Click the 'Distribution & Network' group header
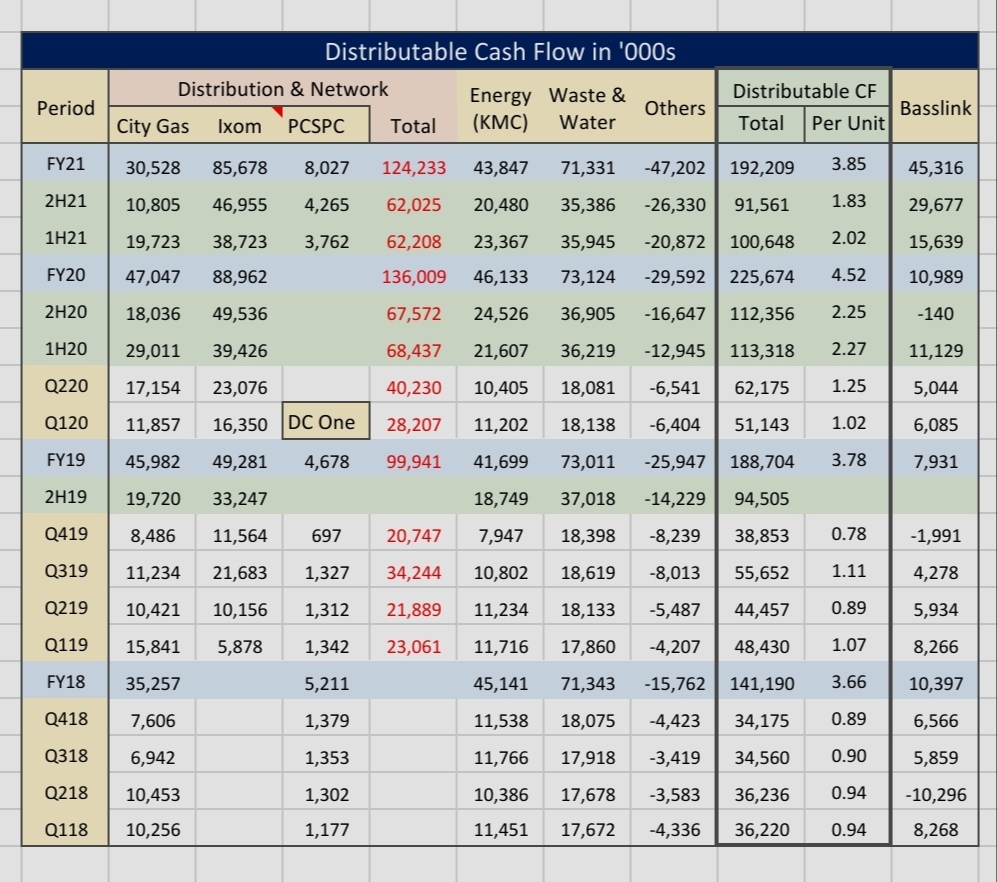 pyautogui.click(x=283, y=89)
